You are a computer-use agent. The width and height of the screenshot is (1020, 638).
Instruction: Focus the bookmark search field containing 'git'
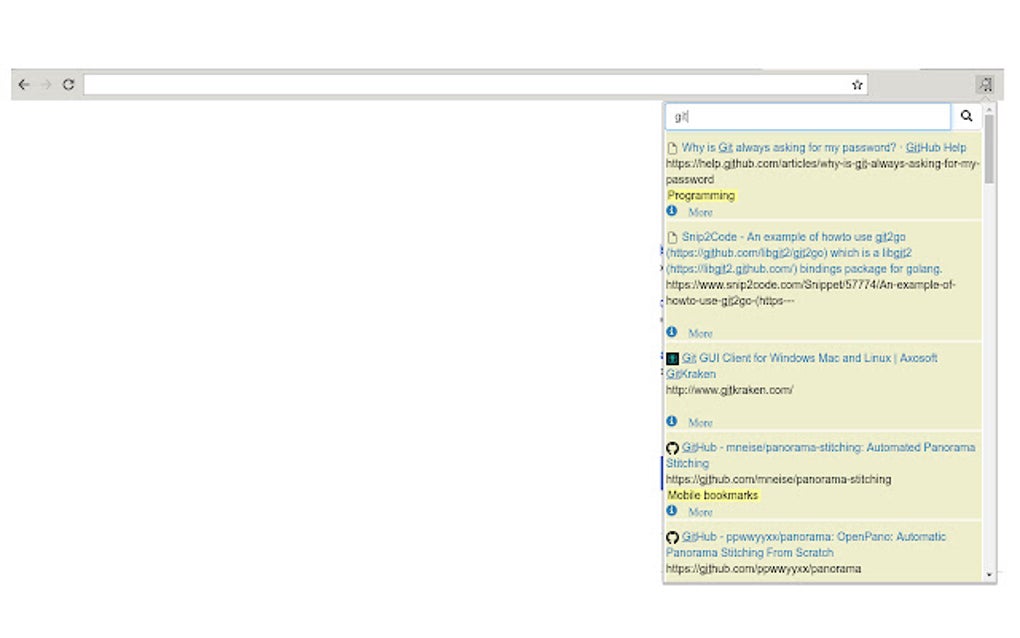coord(808,116)
